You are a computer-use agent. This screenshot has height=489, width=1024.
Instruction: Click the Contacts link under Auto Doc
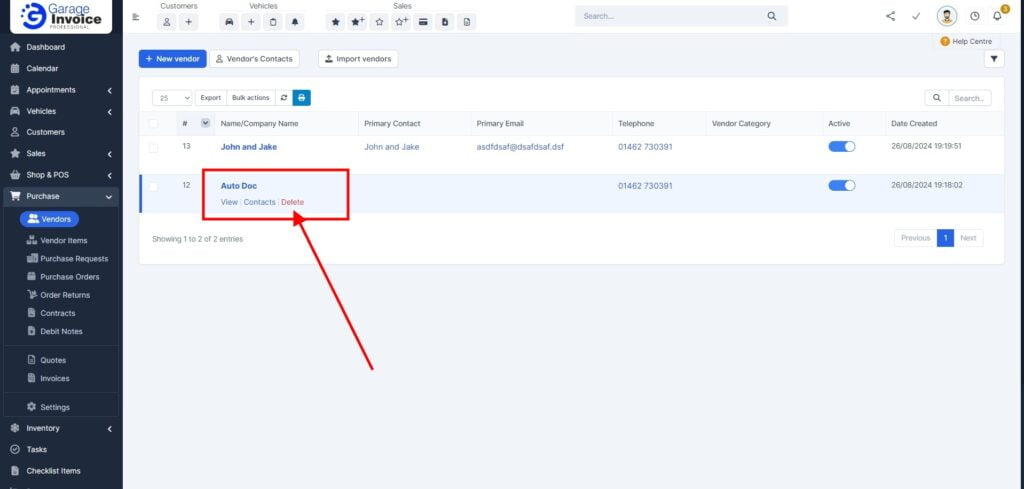259,202
